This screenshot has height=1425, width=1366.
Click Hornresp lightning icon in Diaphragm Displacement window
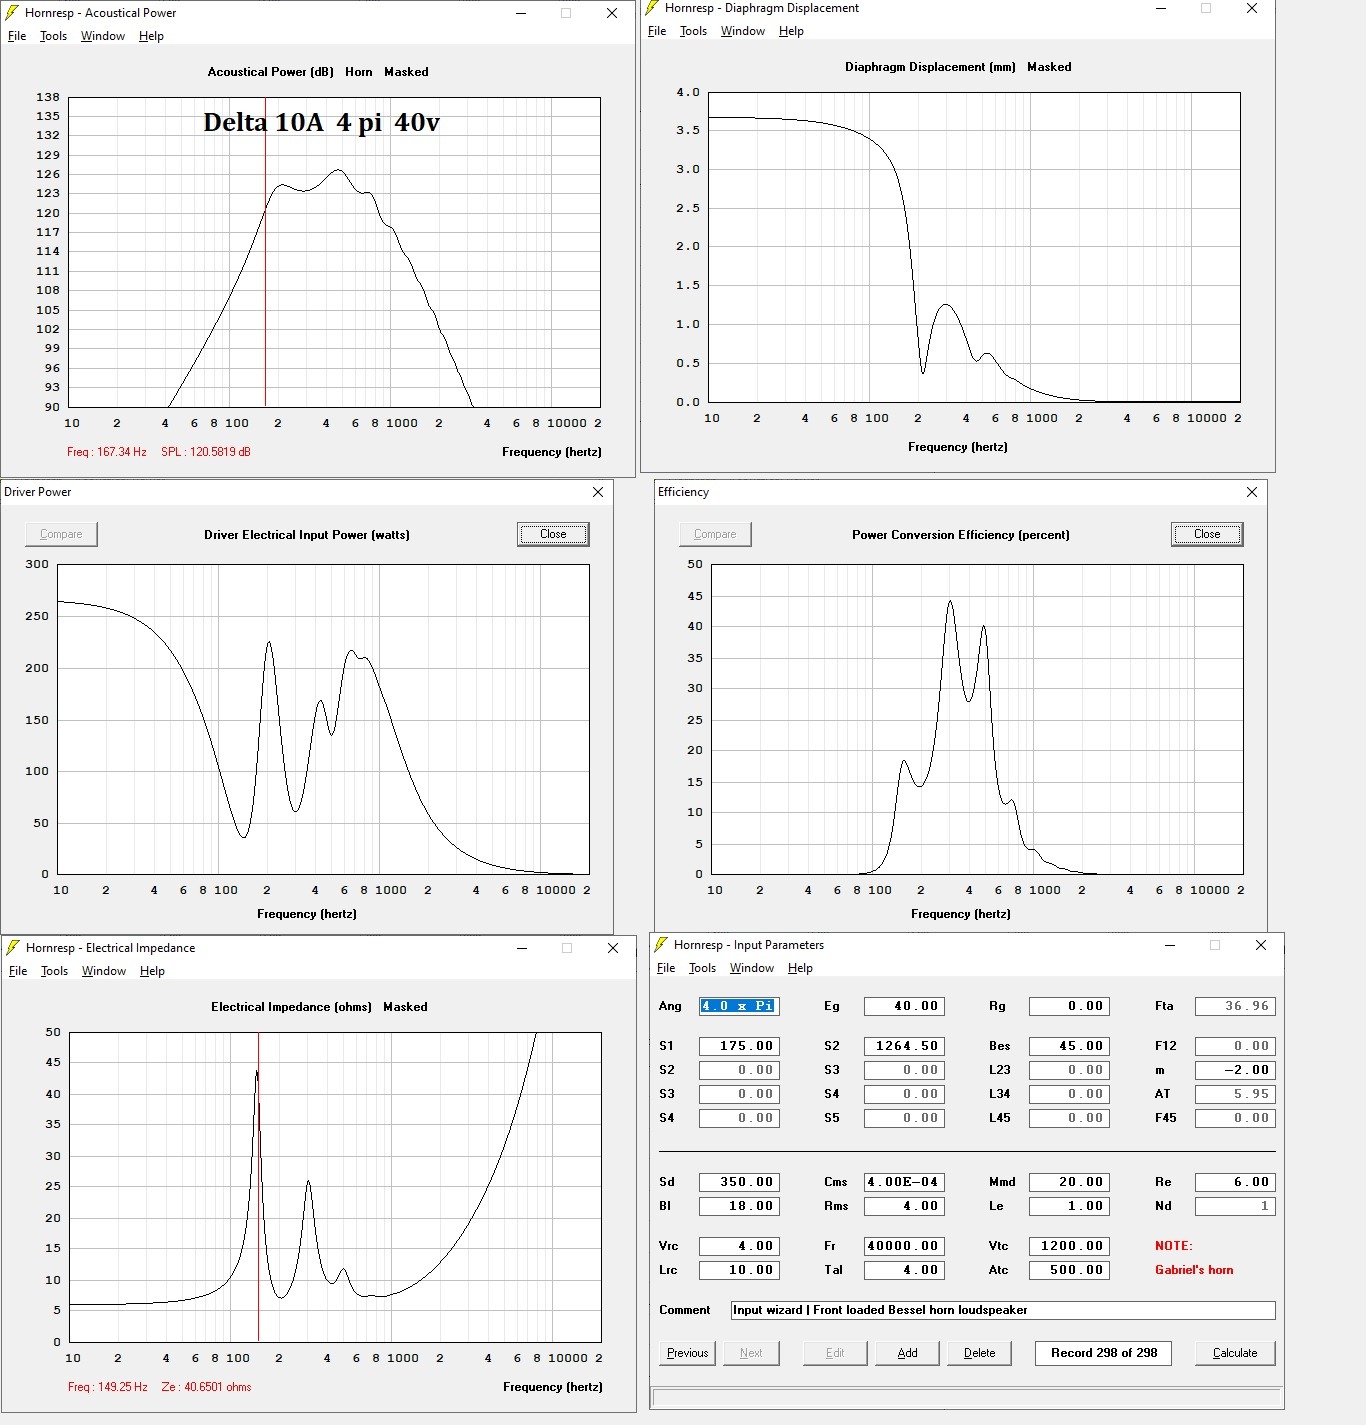click(652, 8)
